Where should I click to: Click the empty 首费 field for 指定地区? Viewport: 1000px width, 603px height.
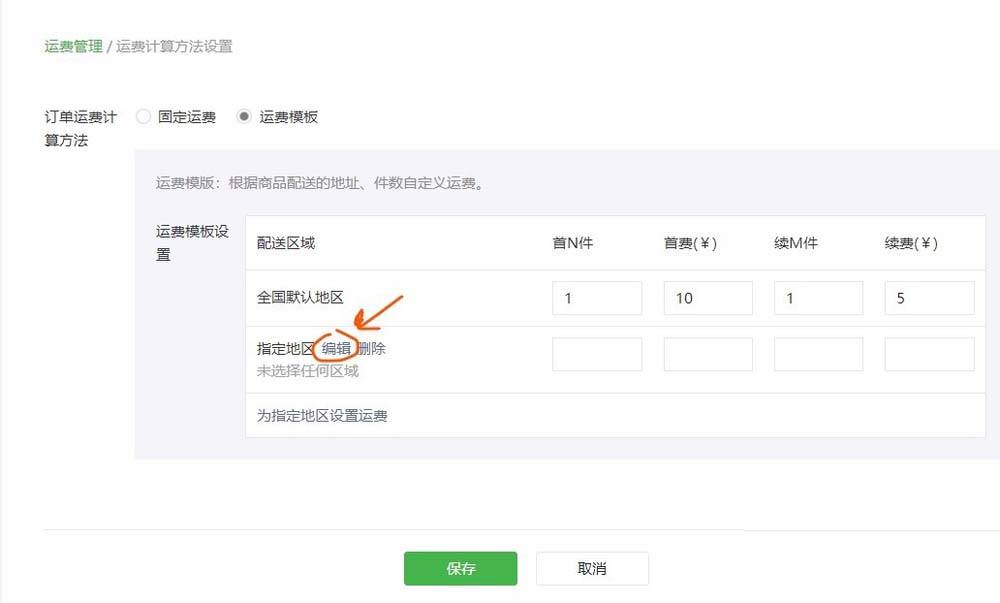coord(708,353)
